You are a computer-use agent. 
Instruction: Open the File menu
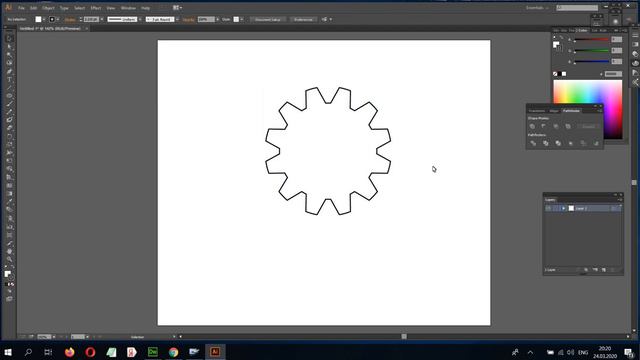coord(21,8)
